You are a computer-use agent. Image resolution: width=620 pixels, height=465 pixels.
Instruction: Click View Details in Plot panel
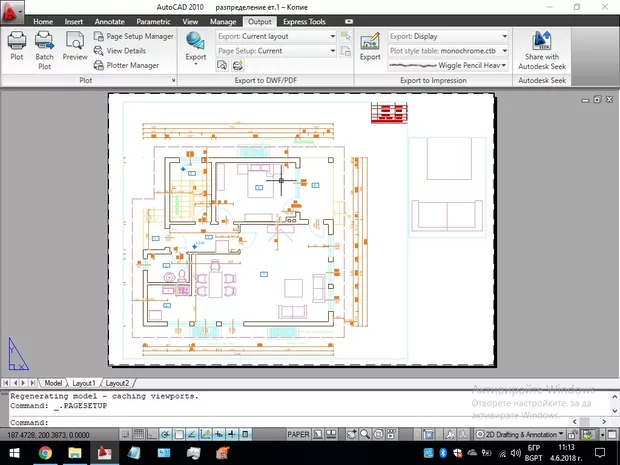[125, 50]
